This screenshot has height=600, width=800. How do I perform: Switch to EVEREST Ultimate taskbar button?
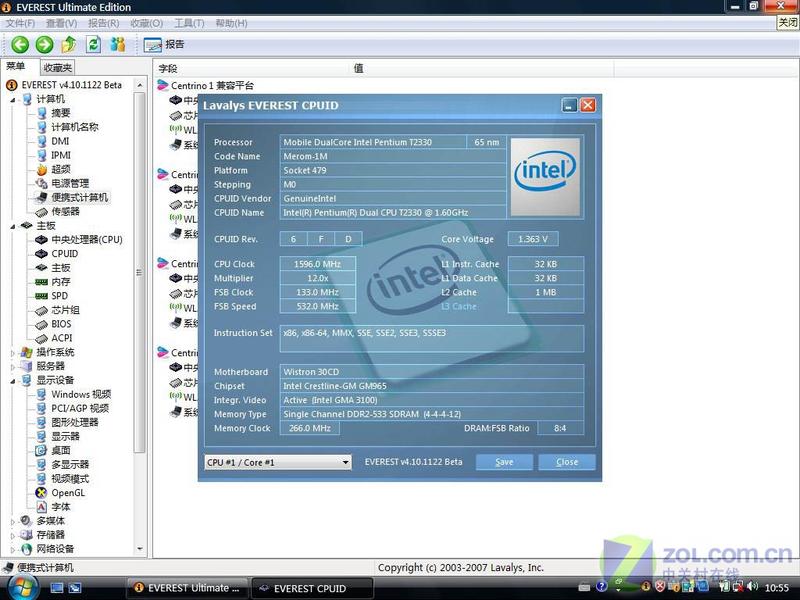coord(187,588)
